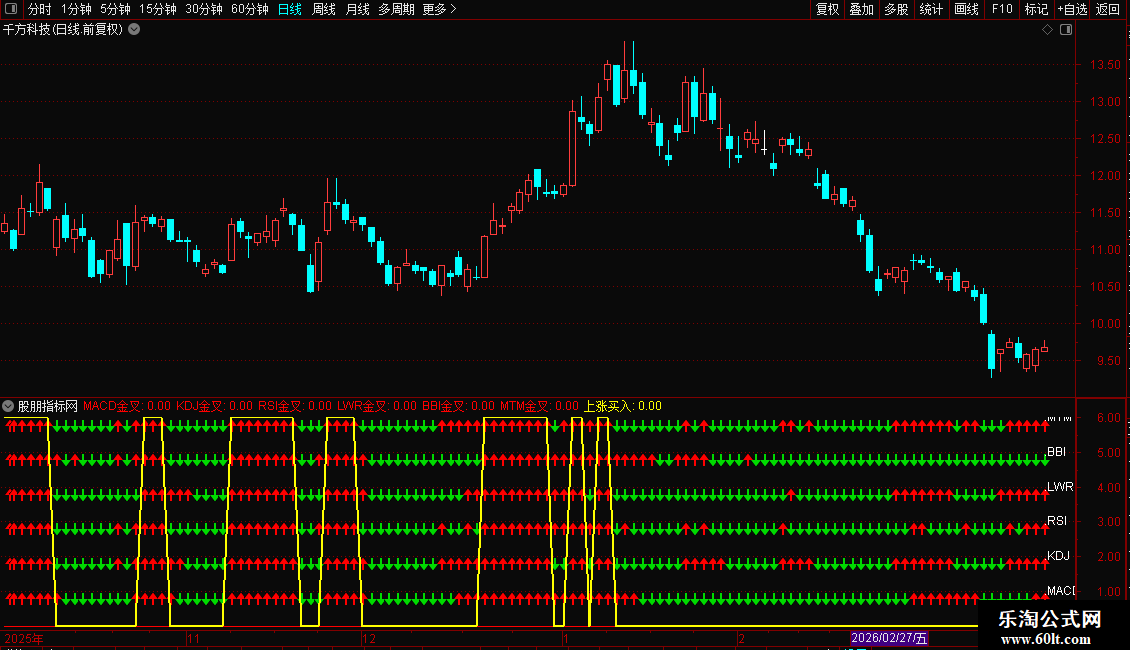Click the 13.50 price axis label
Screen dimensions: 1130x650
(1105, 65)
